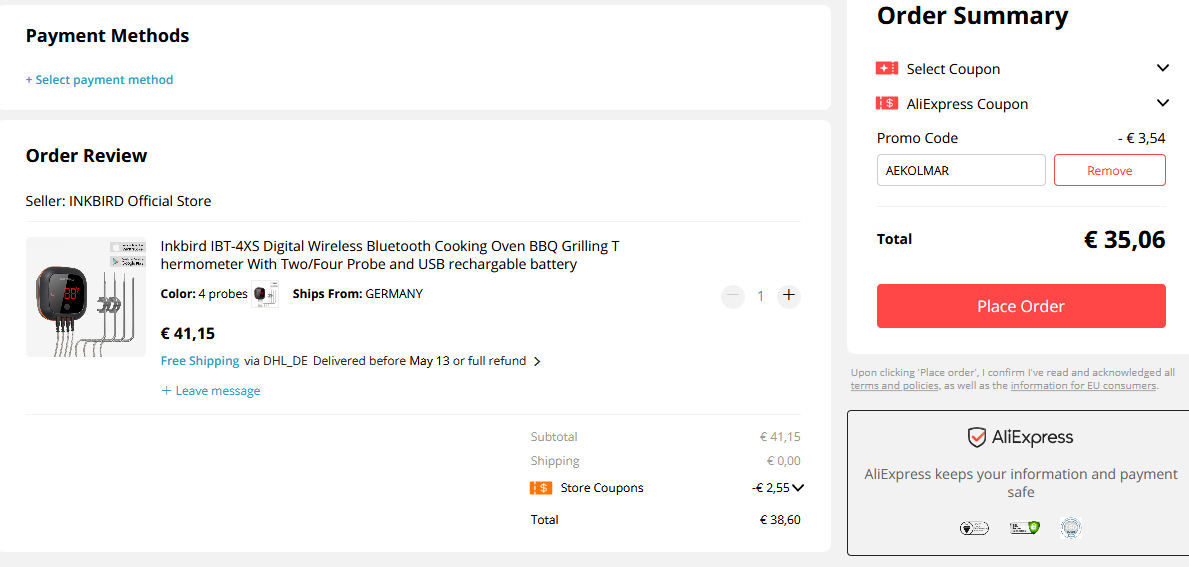Expand the Select Coupon dropdown
This screenshot has width=1189, height=567.
click(1162, 68)
